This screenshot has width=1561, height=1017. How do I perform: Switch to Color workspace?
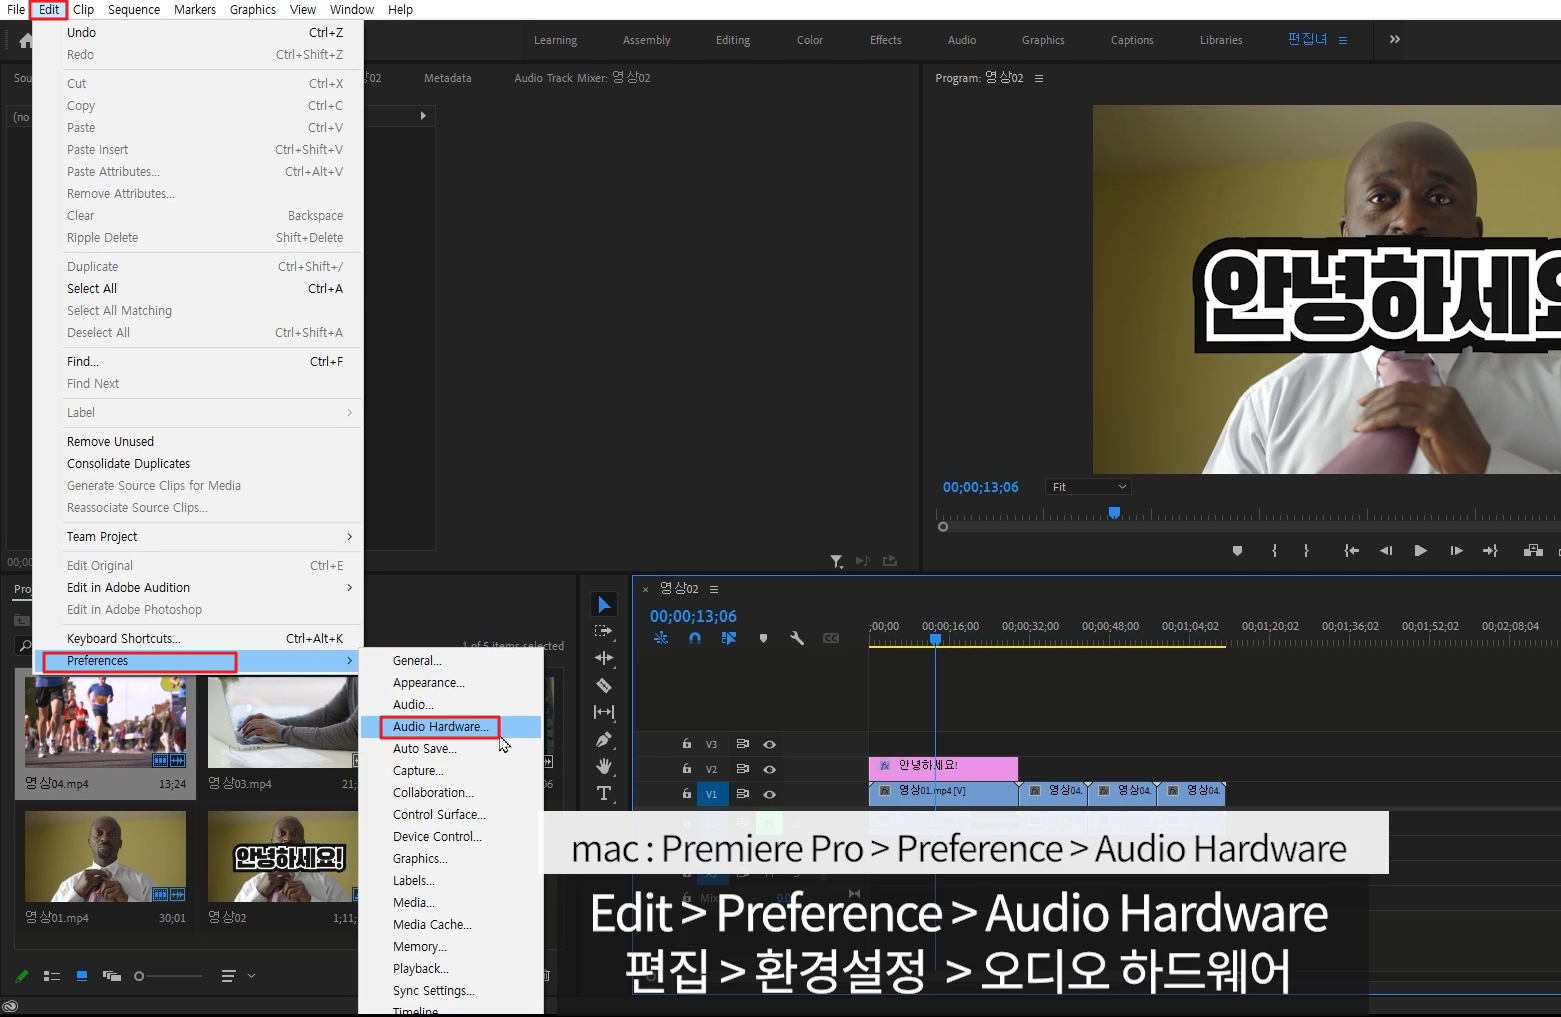(x=810, y=40)
